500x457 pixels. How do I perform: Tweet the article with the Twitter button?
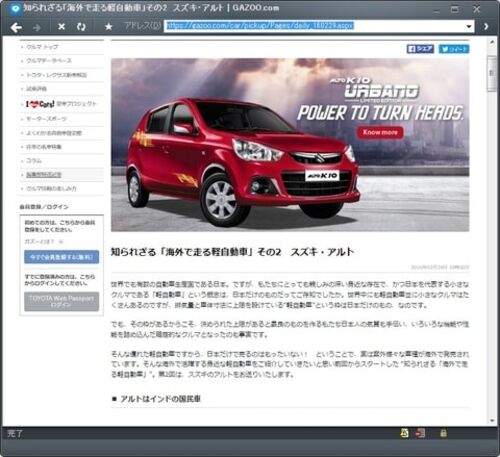click(x=454, y=49)
